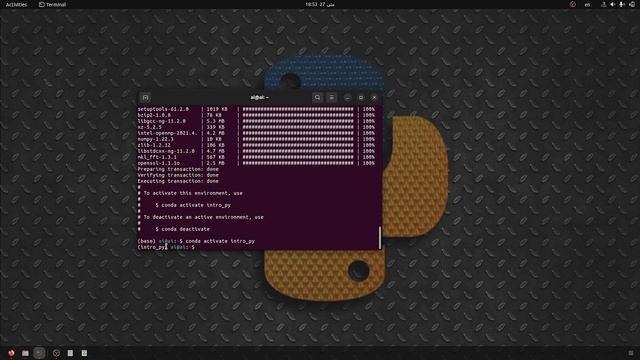
Task: Click the 'libstdcxx-ng-11.2.0' package line
Action: (256, 151)
